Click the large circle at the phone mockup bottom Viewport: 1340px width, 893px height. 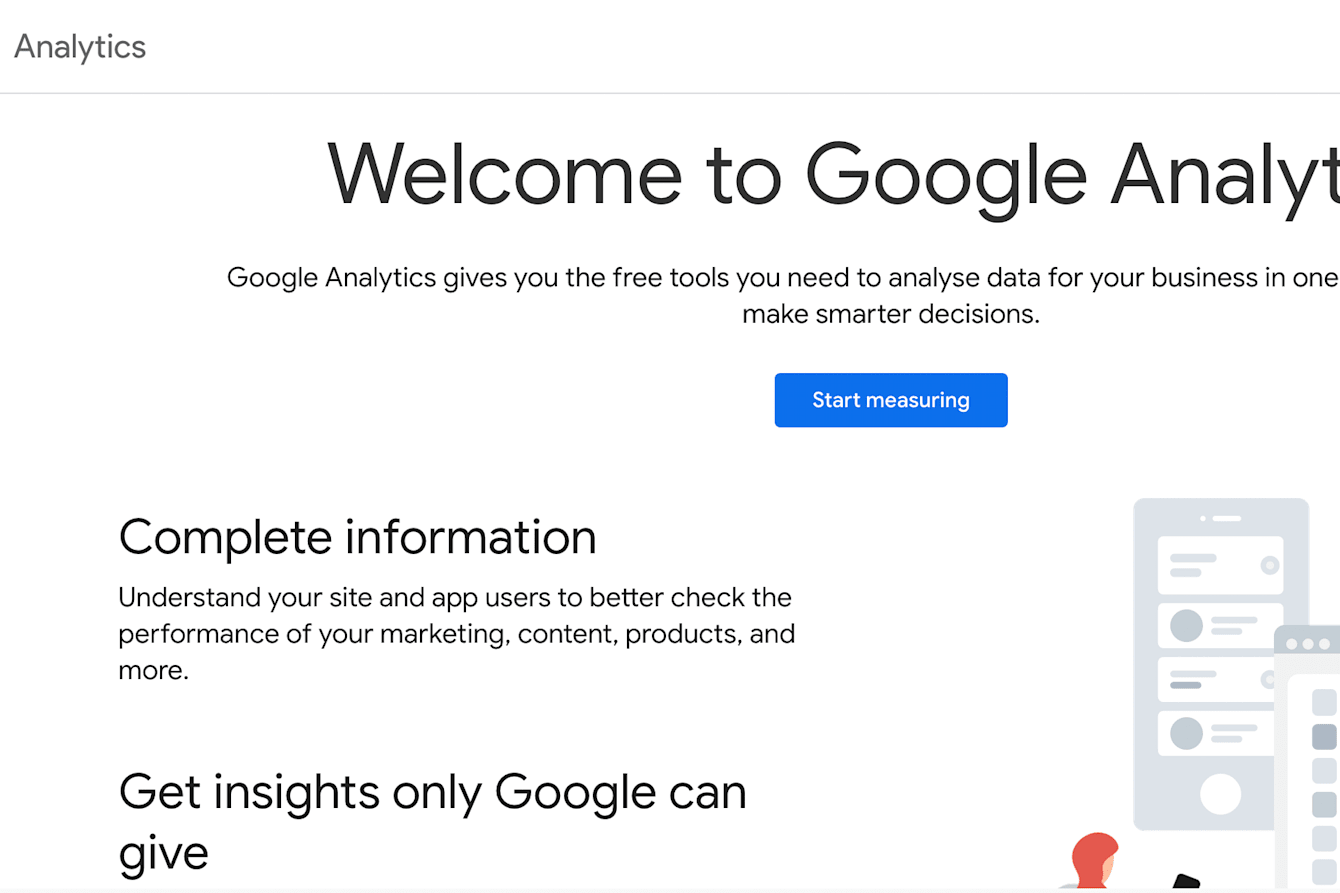click(x=1219, y=792)
